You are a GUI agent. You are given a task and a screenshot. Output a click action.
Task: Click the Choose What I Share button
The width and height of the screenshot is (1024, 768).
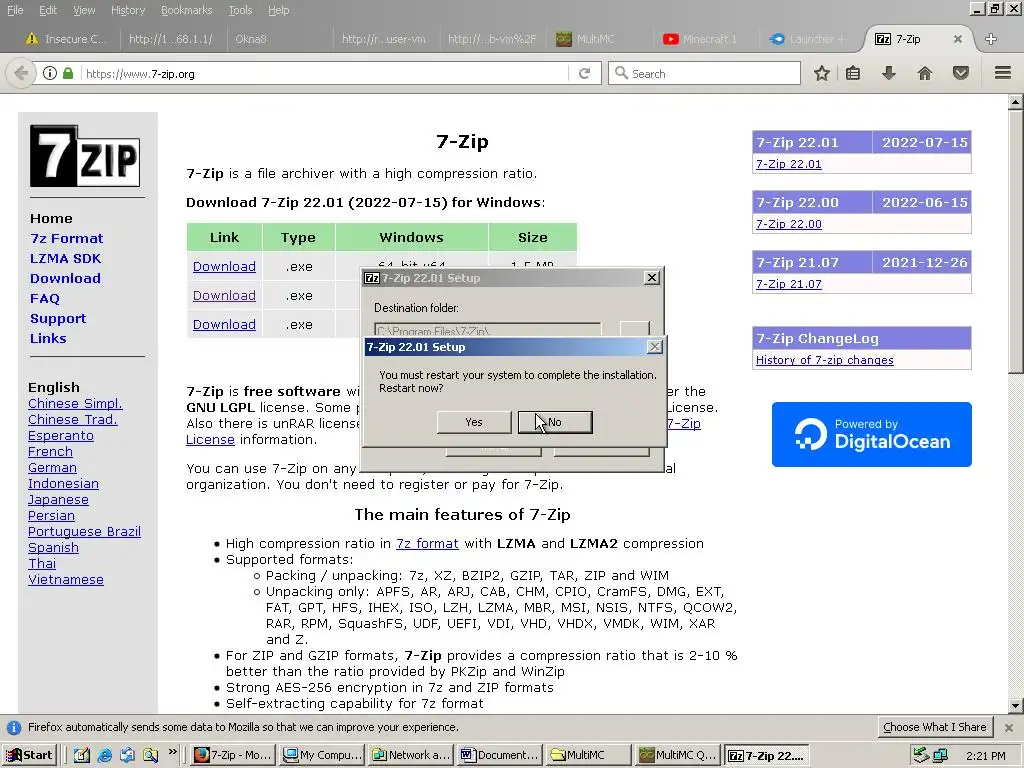tap(935, 727)
